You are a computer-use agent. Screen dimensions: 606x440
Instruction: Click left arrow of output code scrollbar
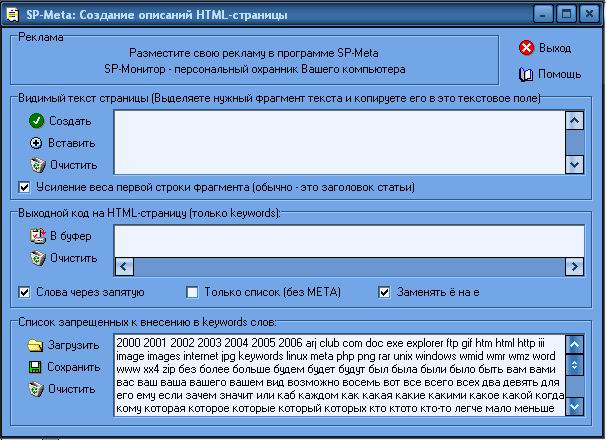pos(124,266)
